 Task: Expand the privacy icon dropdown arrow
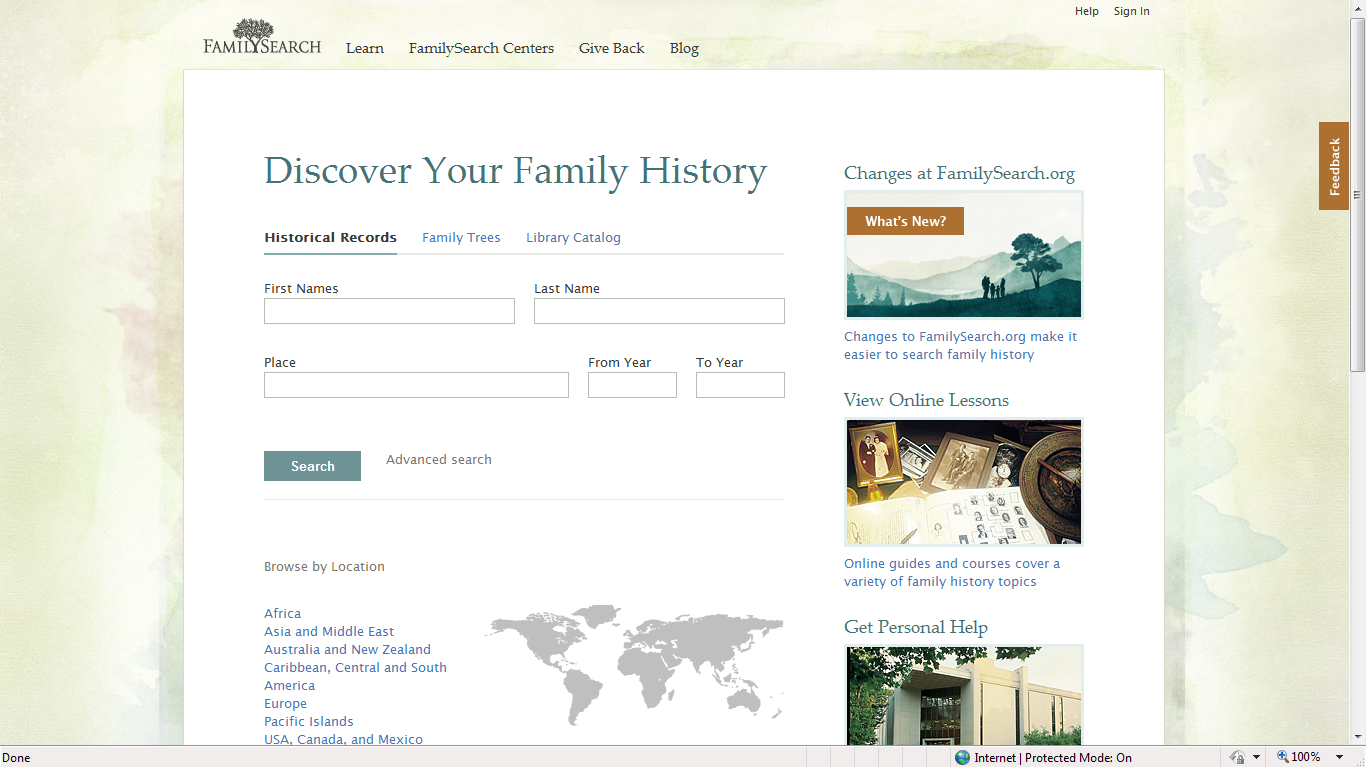(x=1257, y=758)
